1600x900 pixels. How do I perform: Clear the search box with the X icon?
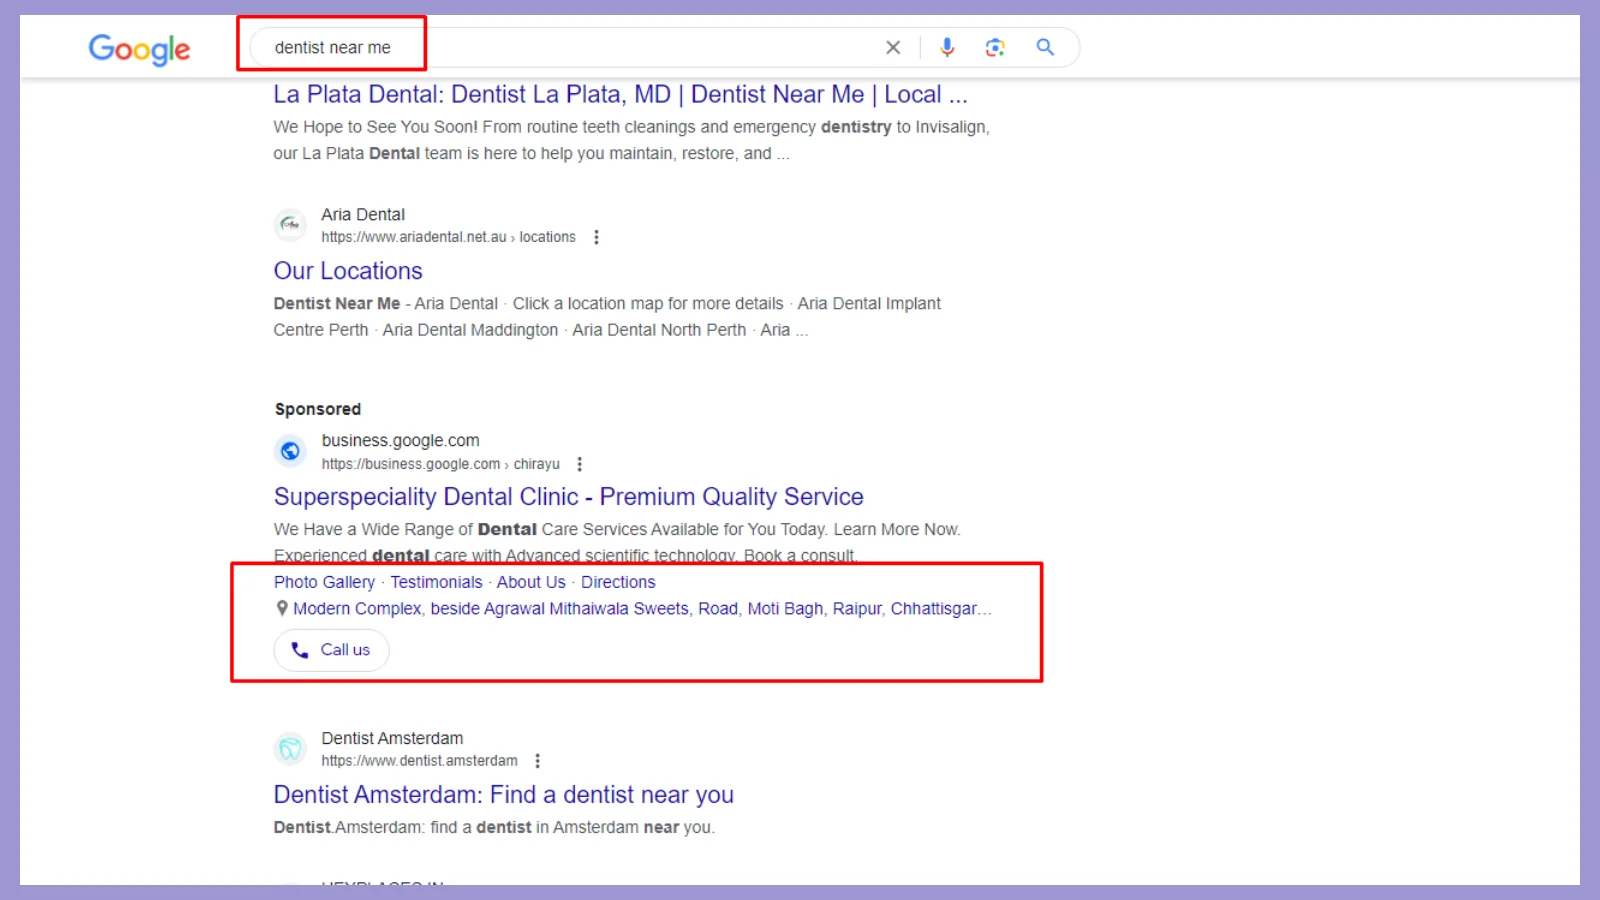click(x=893, y=47)
